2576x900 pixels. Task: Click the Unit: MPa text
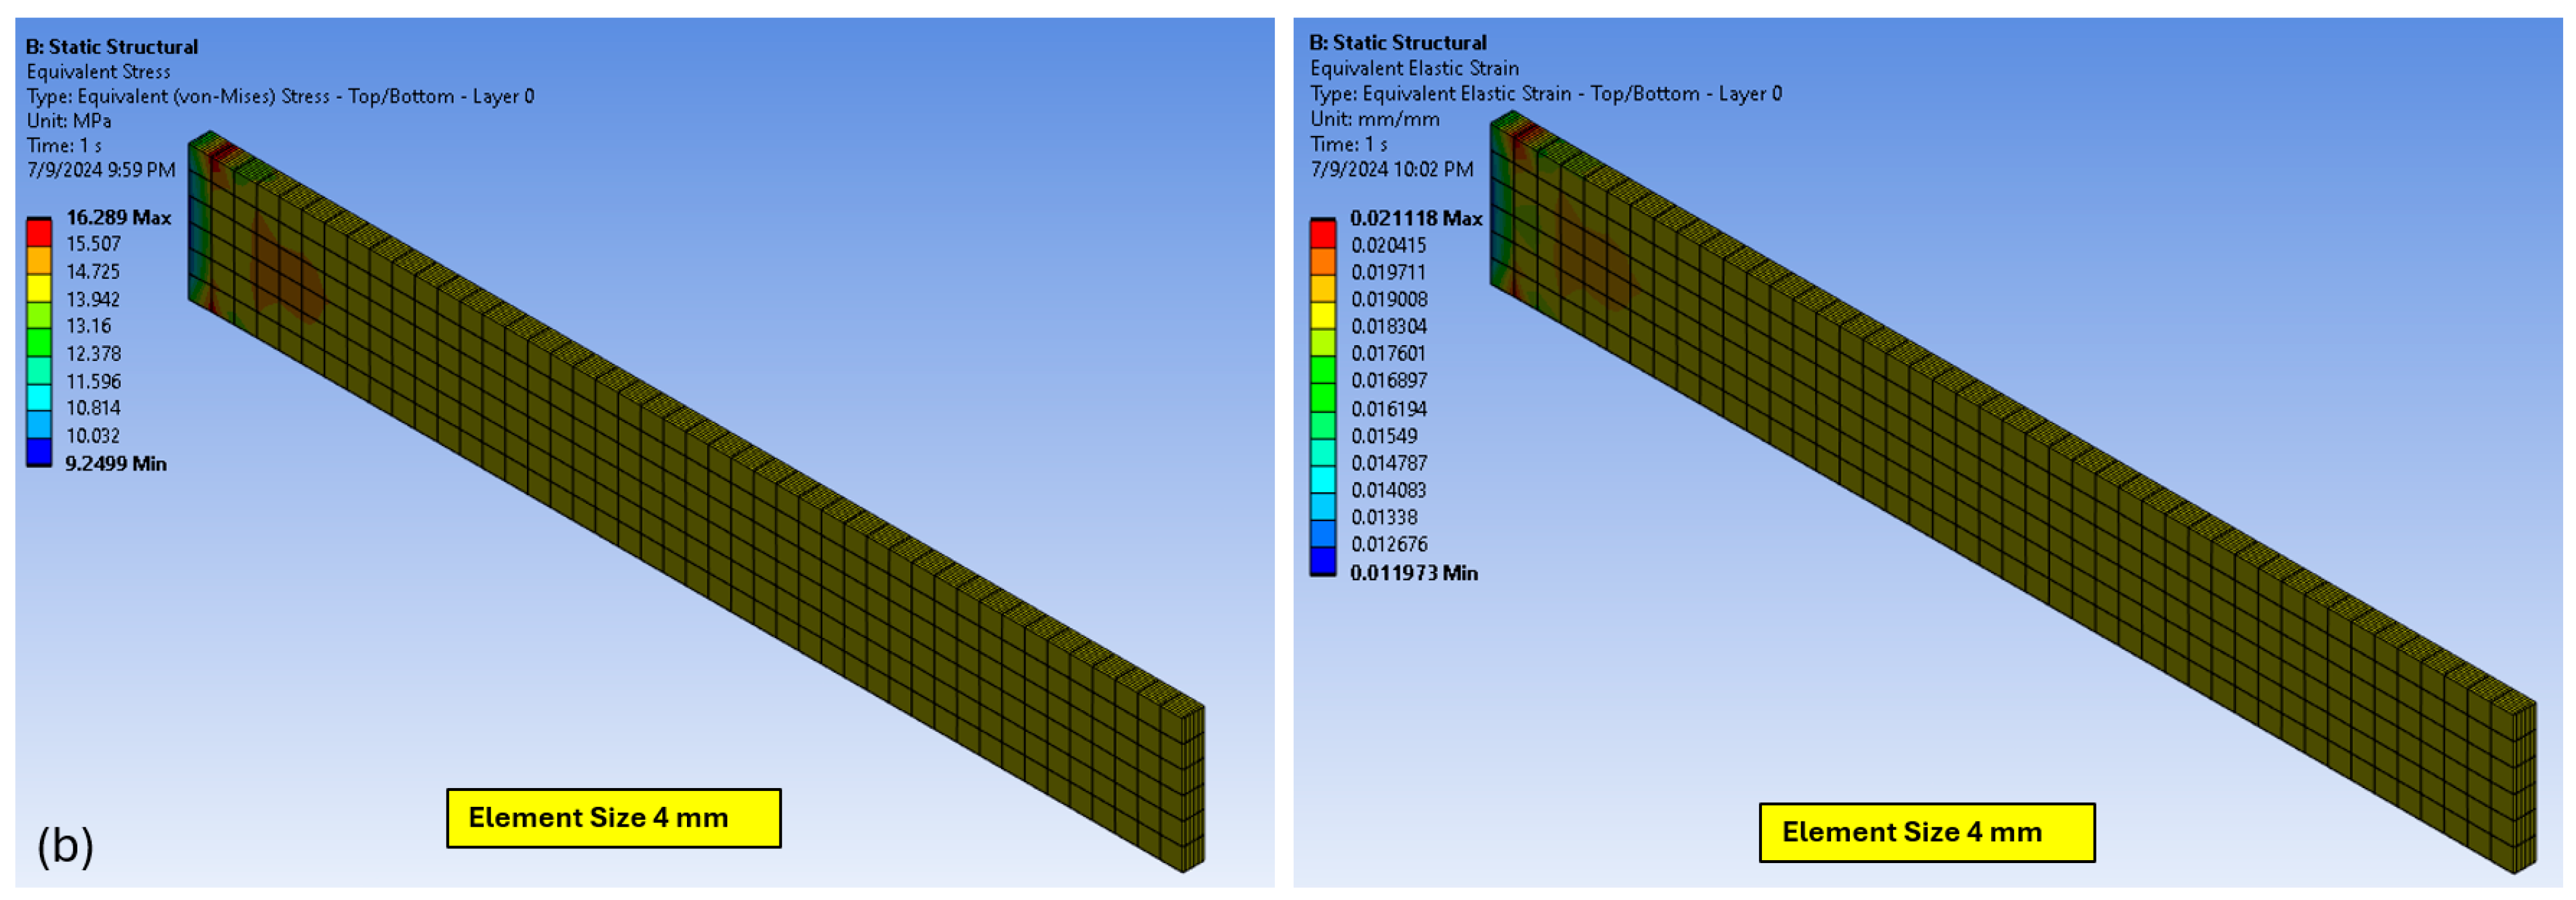pyautogui.click(x=69, y=121)
